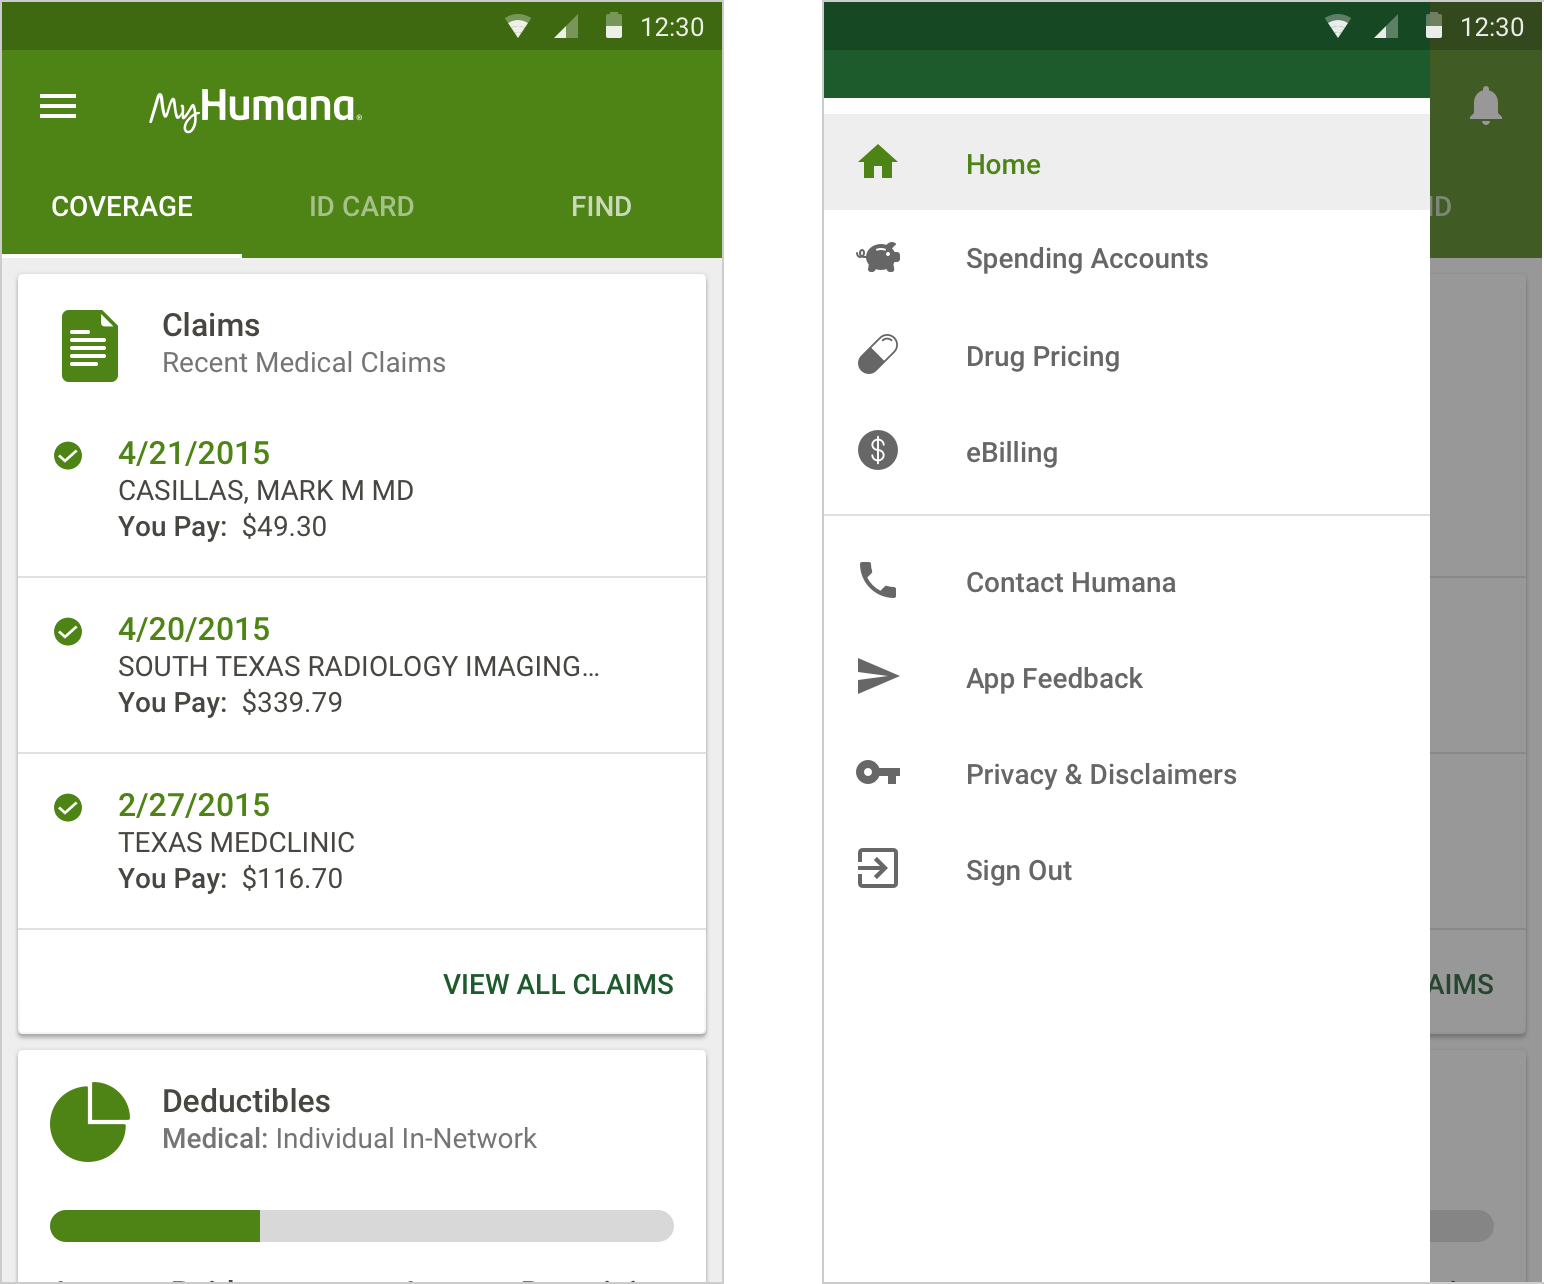This screenshot has width=1544, height=1284.
Task: Tap the Home house icon in drawer
Action: coord(878,162)
